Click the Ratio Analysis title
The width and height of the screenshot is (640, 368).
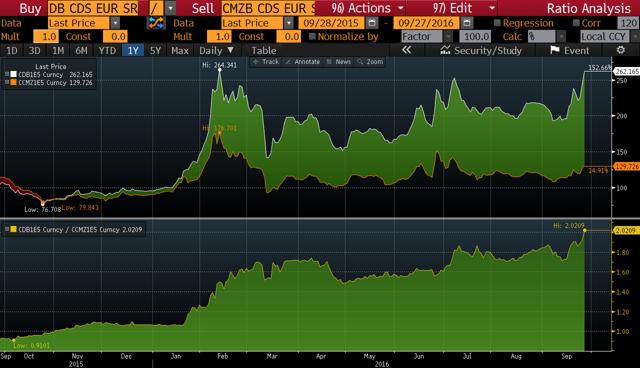[x=589, y=8]
